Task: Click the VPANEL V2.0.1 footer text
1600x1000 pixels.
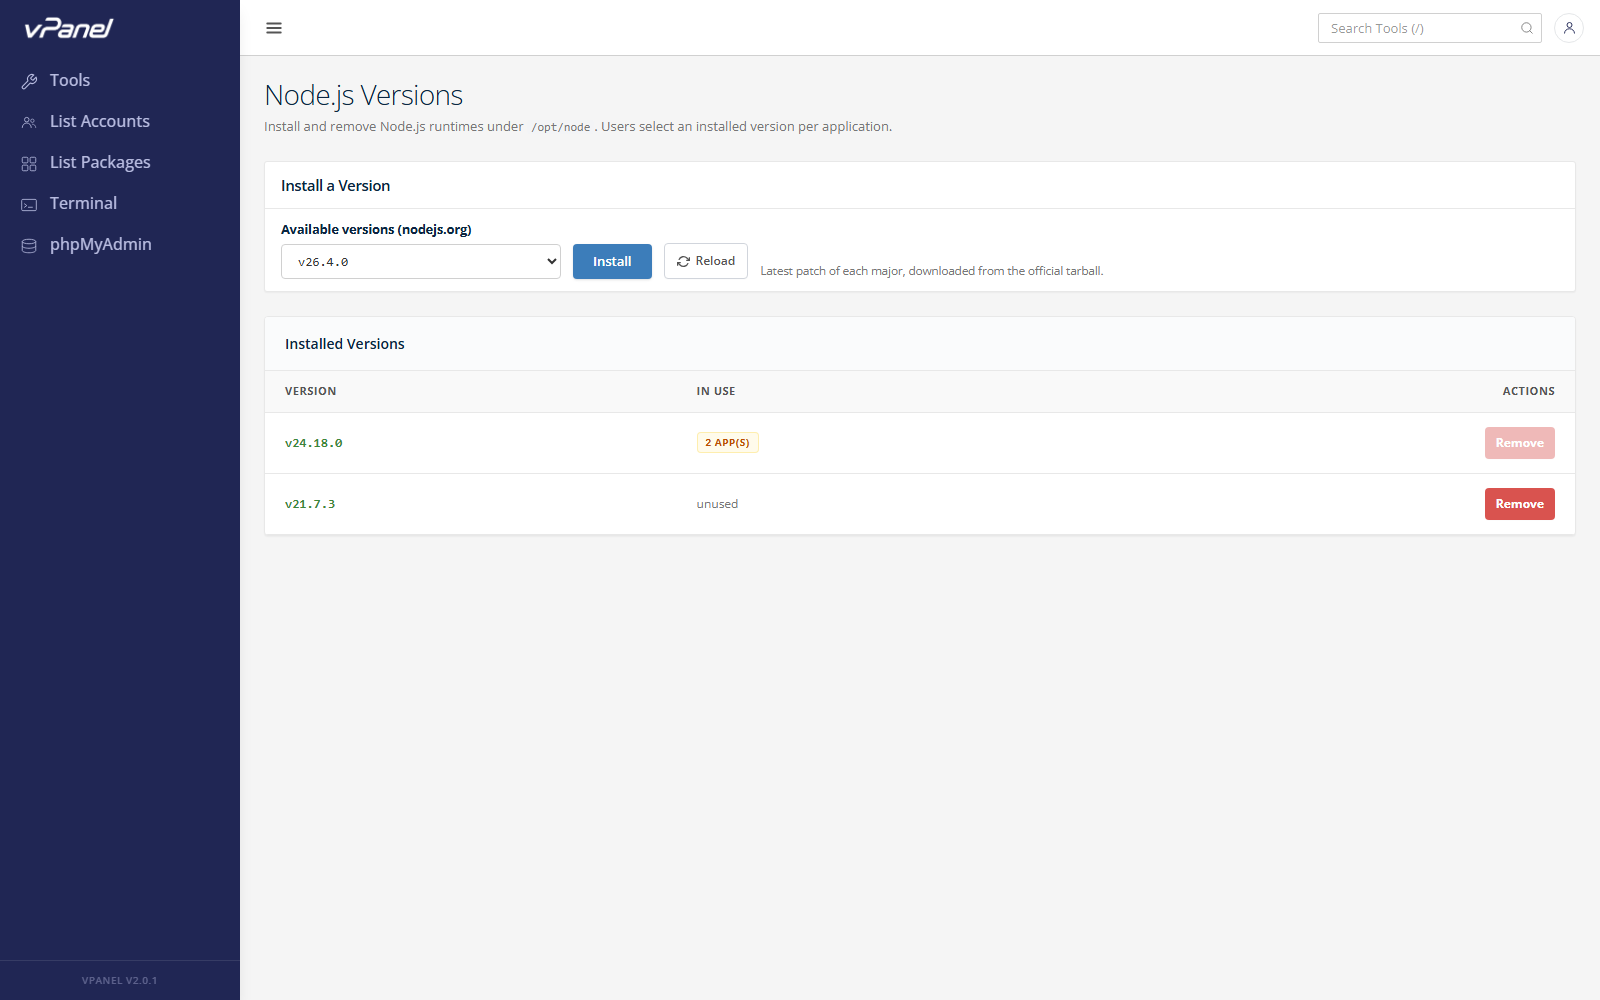Action: (119, 980)
